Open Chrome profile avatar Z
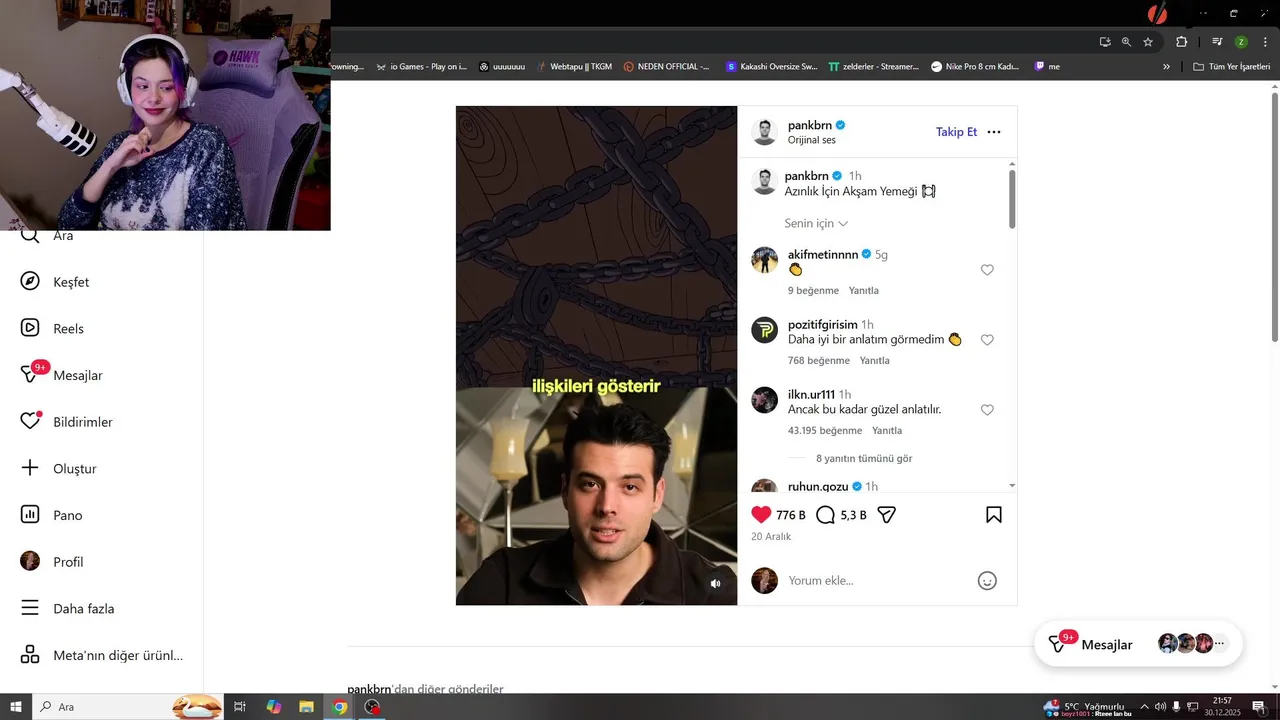 pyautogui.click(x=1241, y=42)
